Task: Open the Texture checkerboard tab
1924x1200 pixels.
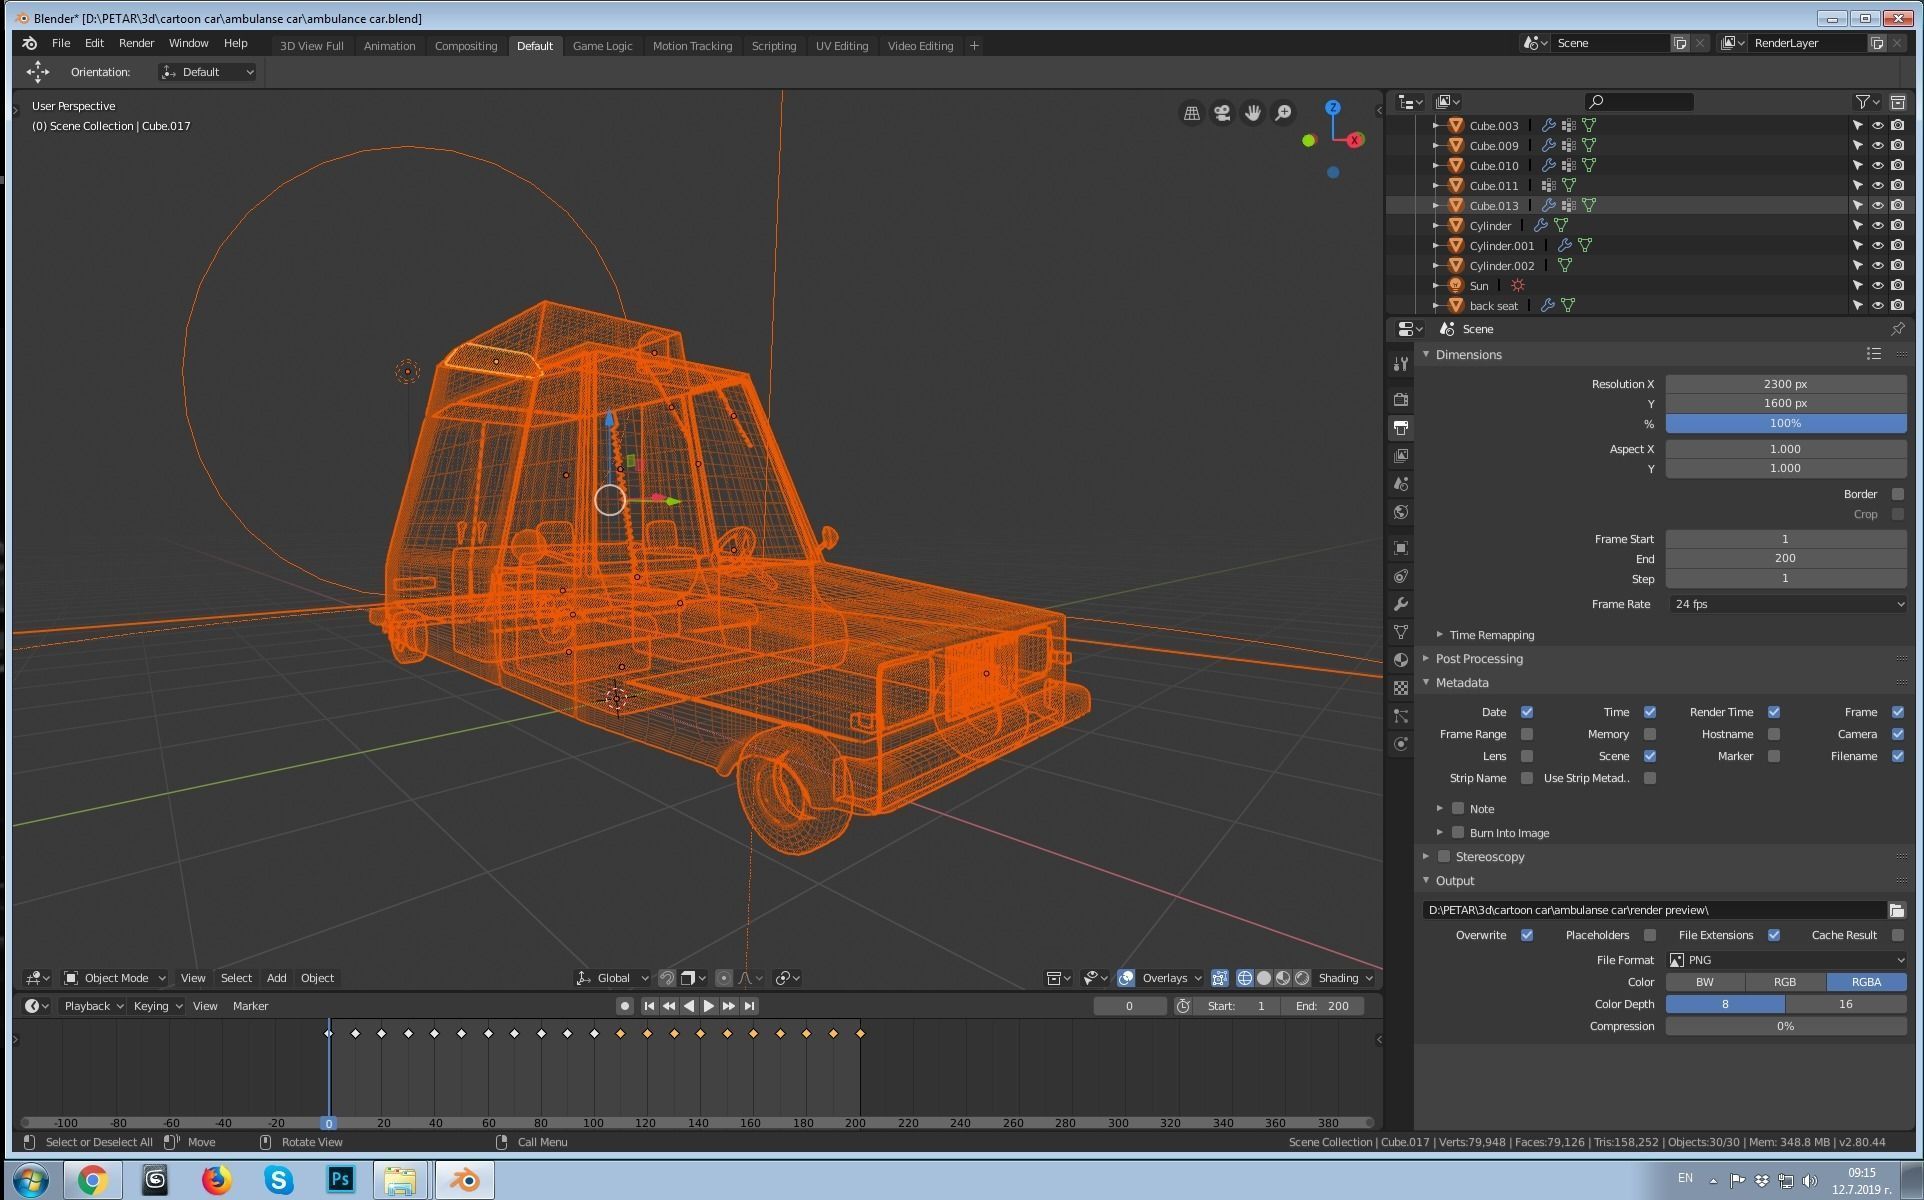Action: pyautogui.click(x=1401, y=688)
